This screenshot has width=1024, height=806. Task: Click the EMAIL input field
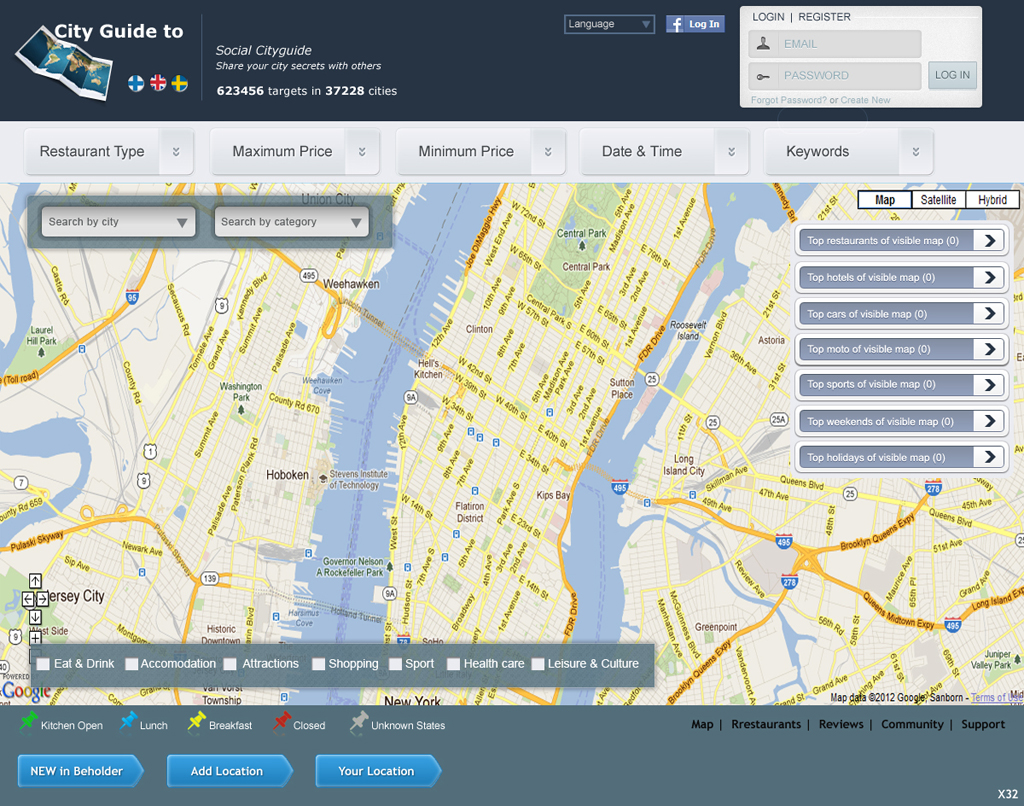[x=835, y=44]
